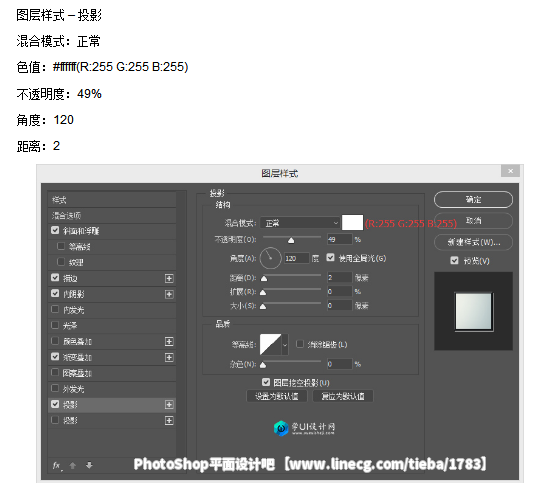
Task: Uncheck the 渐变叠加 checkbox
Action: tap(55, 356)
